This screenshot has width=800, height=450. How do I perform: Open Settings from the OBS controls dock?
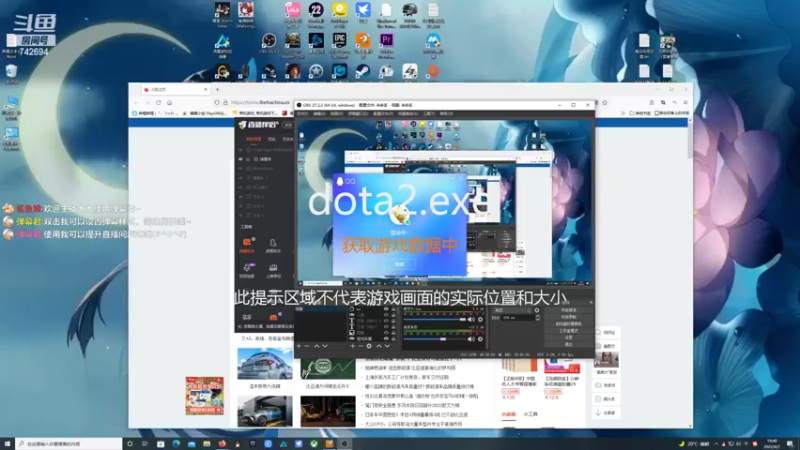coord(569,337)
